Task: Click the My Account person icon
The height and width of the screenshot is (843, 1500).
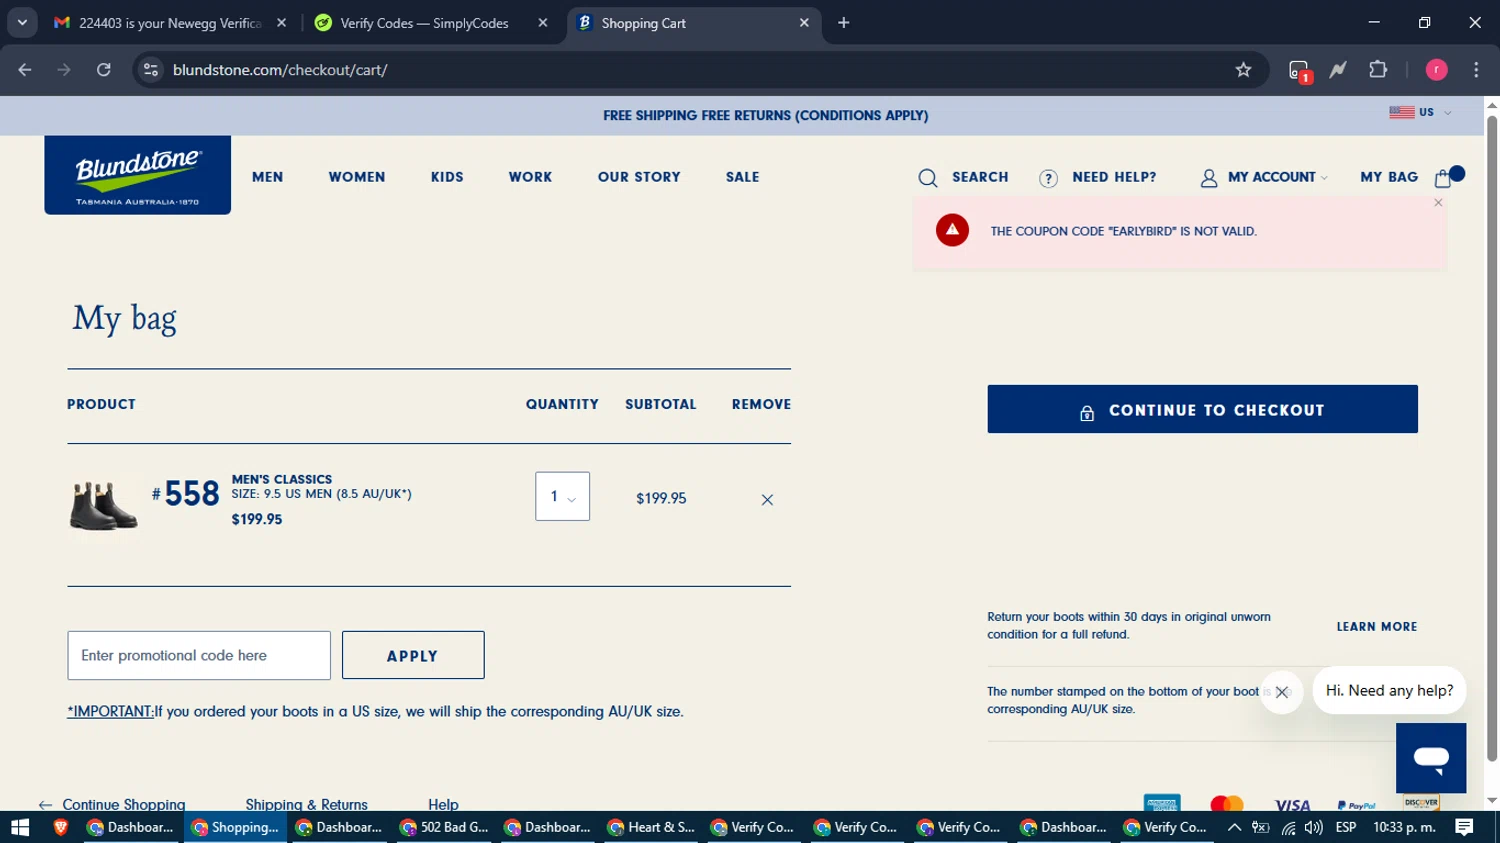Action: (1209, 178)
